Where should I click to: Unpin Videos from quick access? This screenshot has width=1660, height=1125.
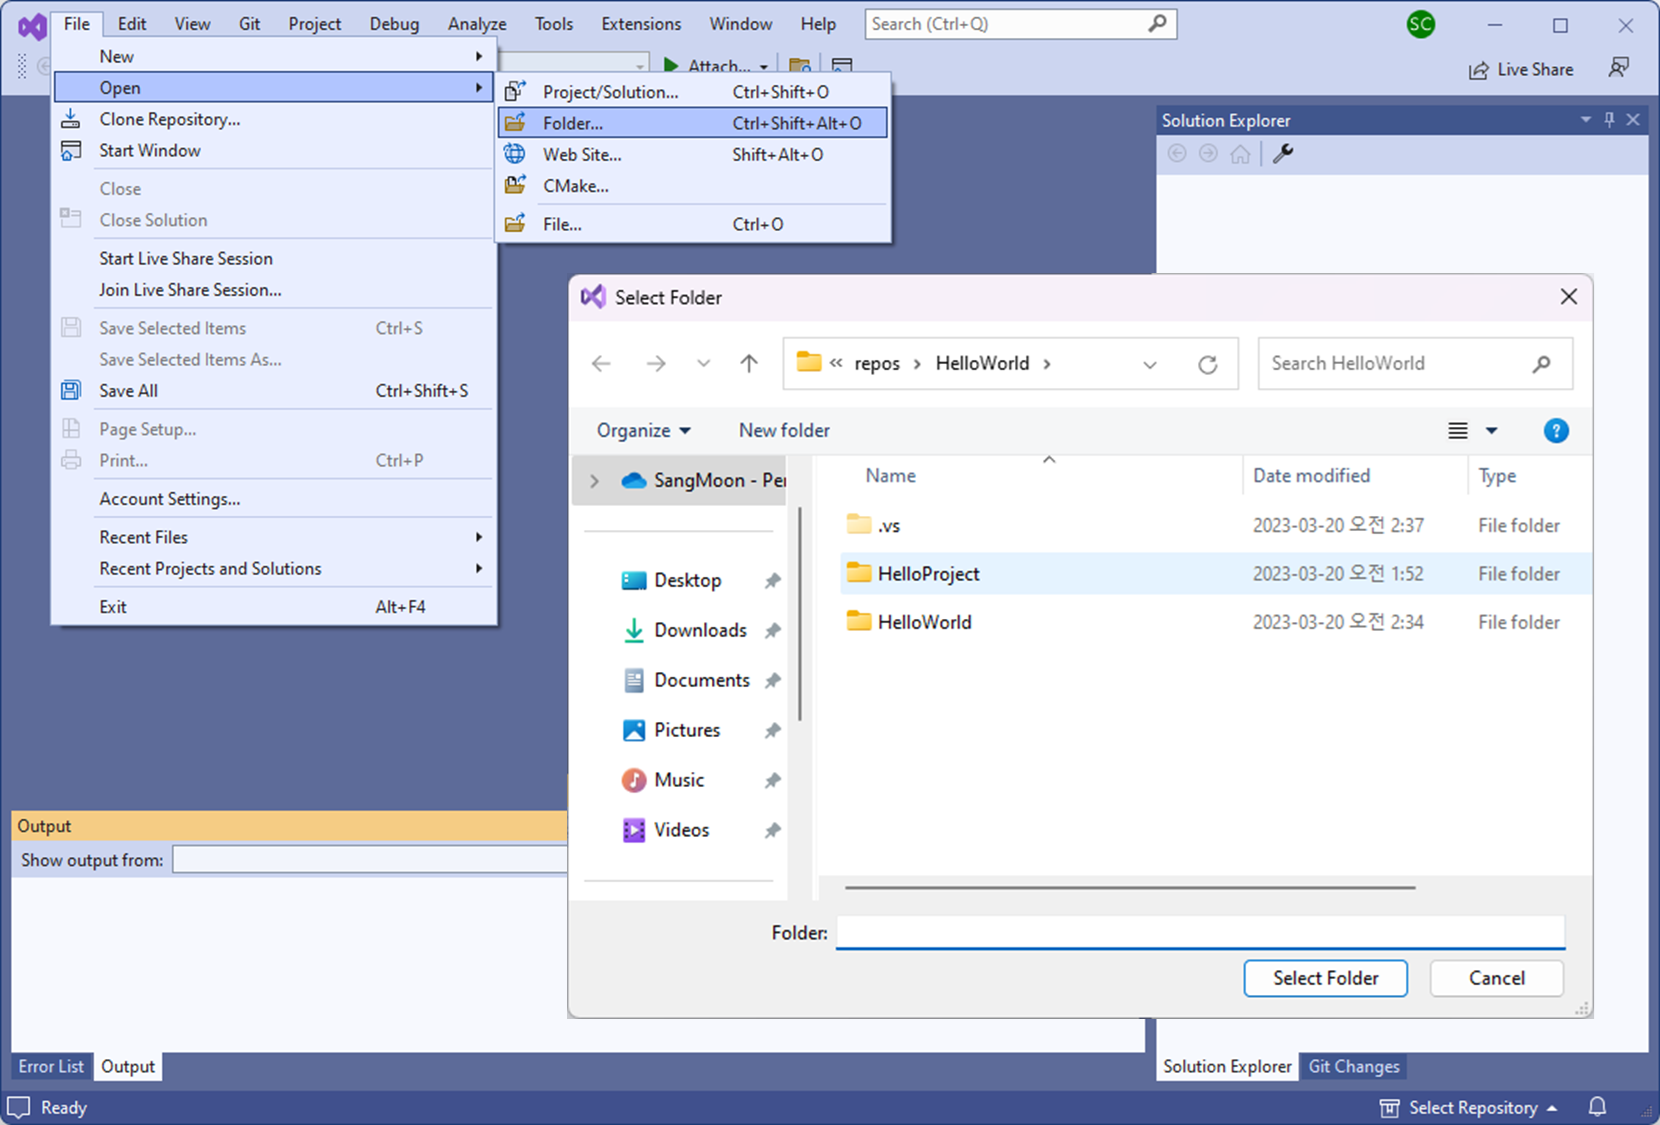(772, 830)
